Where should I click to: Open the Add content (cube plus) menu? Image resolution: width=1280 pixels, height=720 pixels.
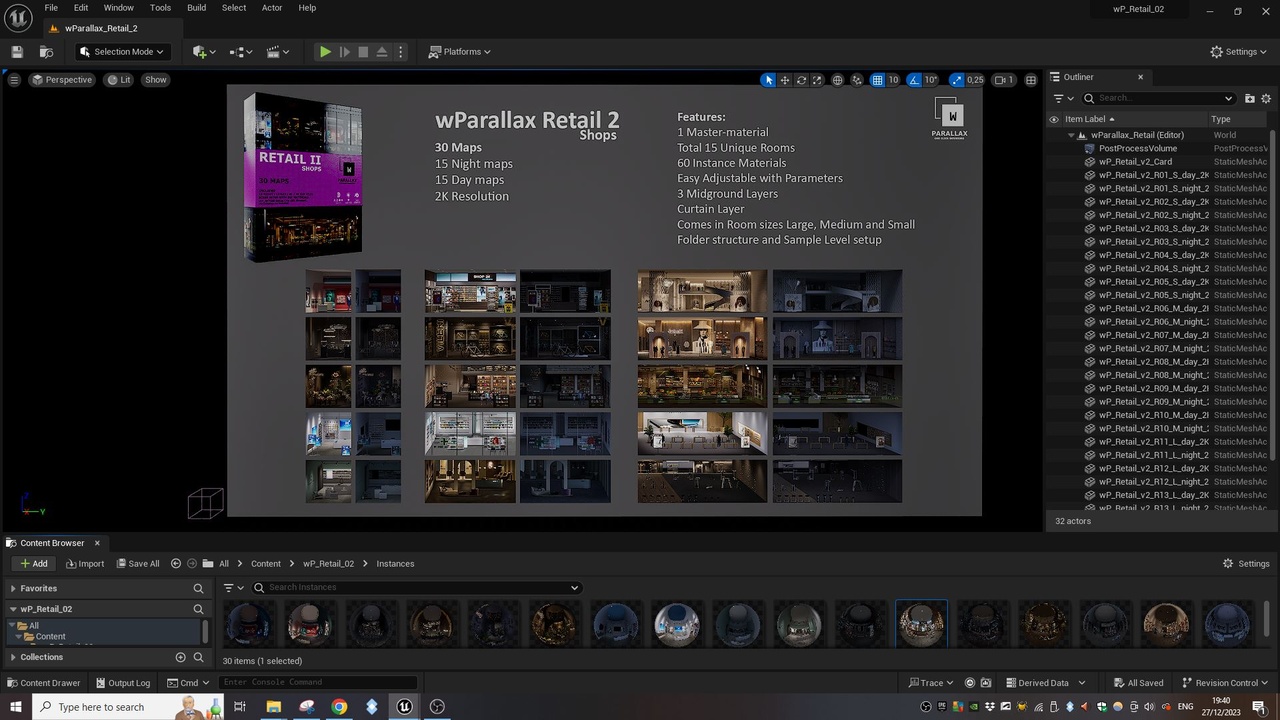pyautogui.click(x=204, y=52)
